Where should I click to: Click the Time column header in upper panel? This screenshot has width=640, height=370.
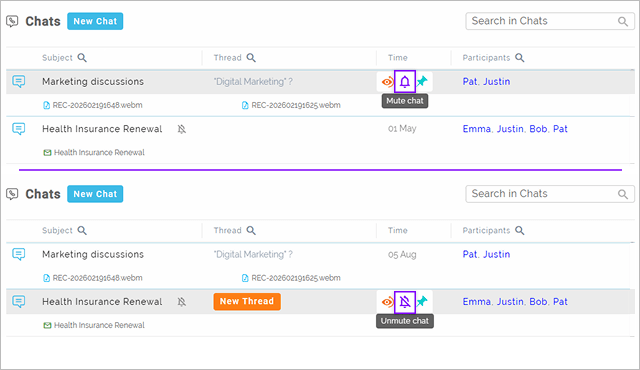click(398, 58)
